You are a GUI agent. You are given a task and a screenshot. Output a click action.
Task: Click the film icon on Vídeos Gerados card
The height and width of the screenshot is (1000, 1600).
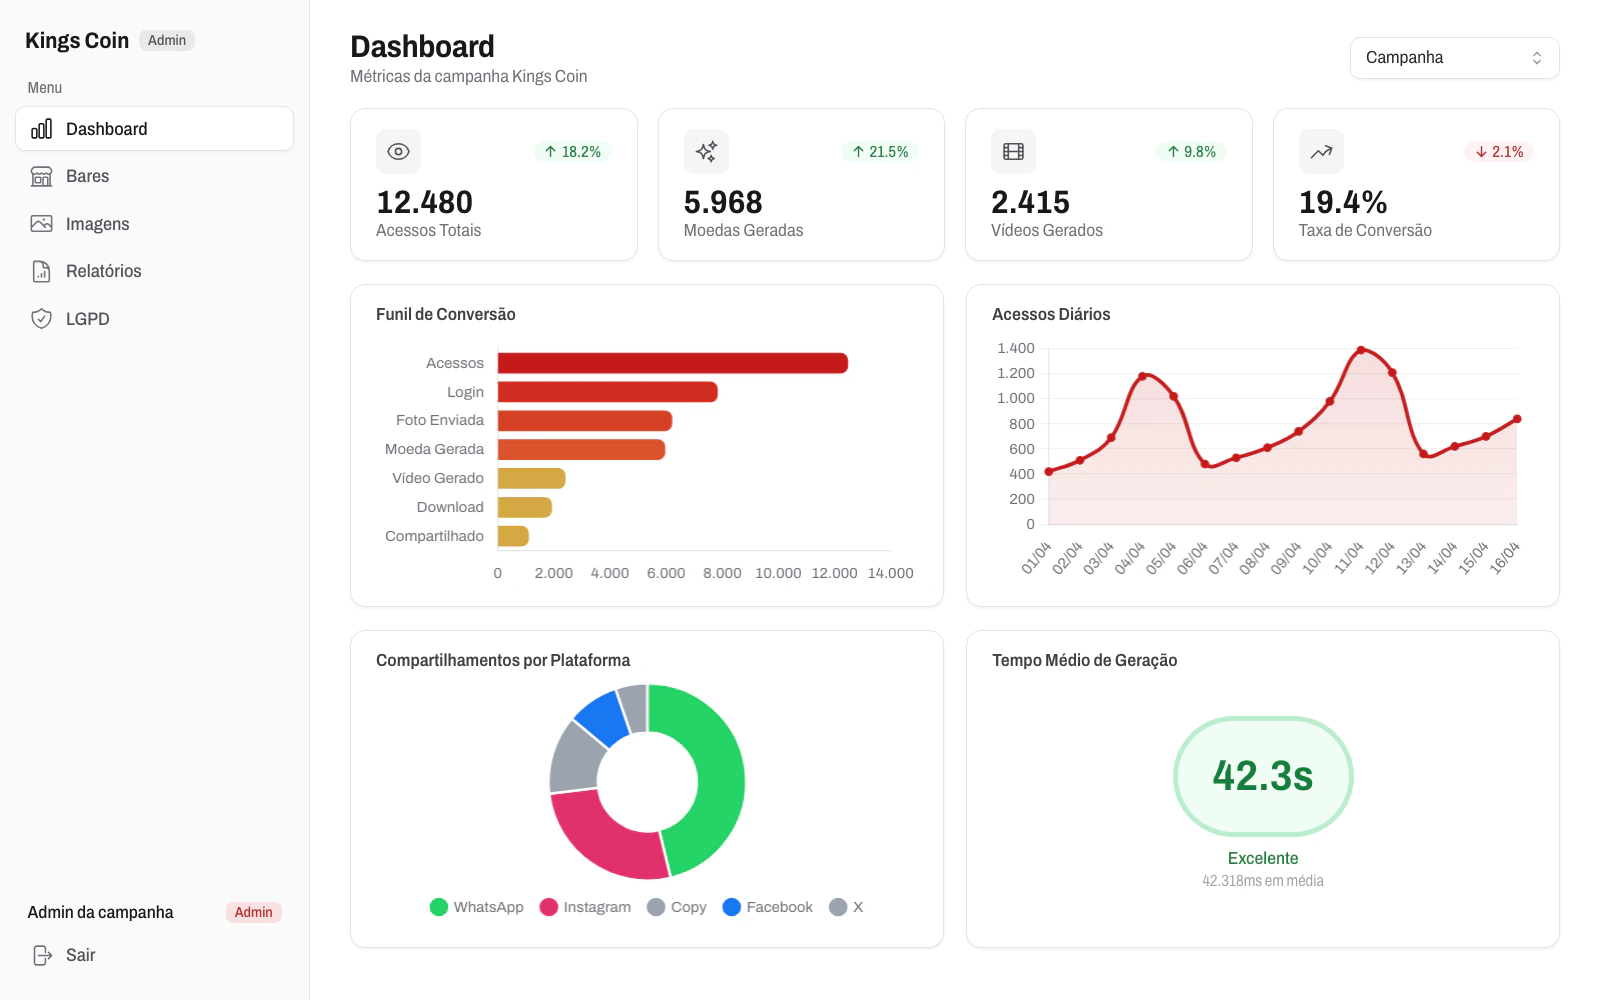(1013, 152)
